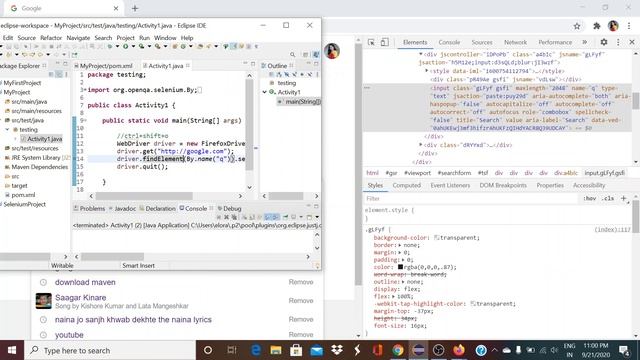Click the Eclipse toolbar search magnifier icon
Image resolution: width=640 pixels, height=360 pixels.
coord(293,54)
